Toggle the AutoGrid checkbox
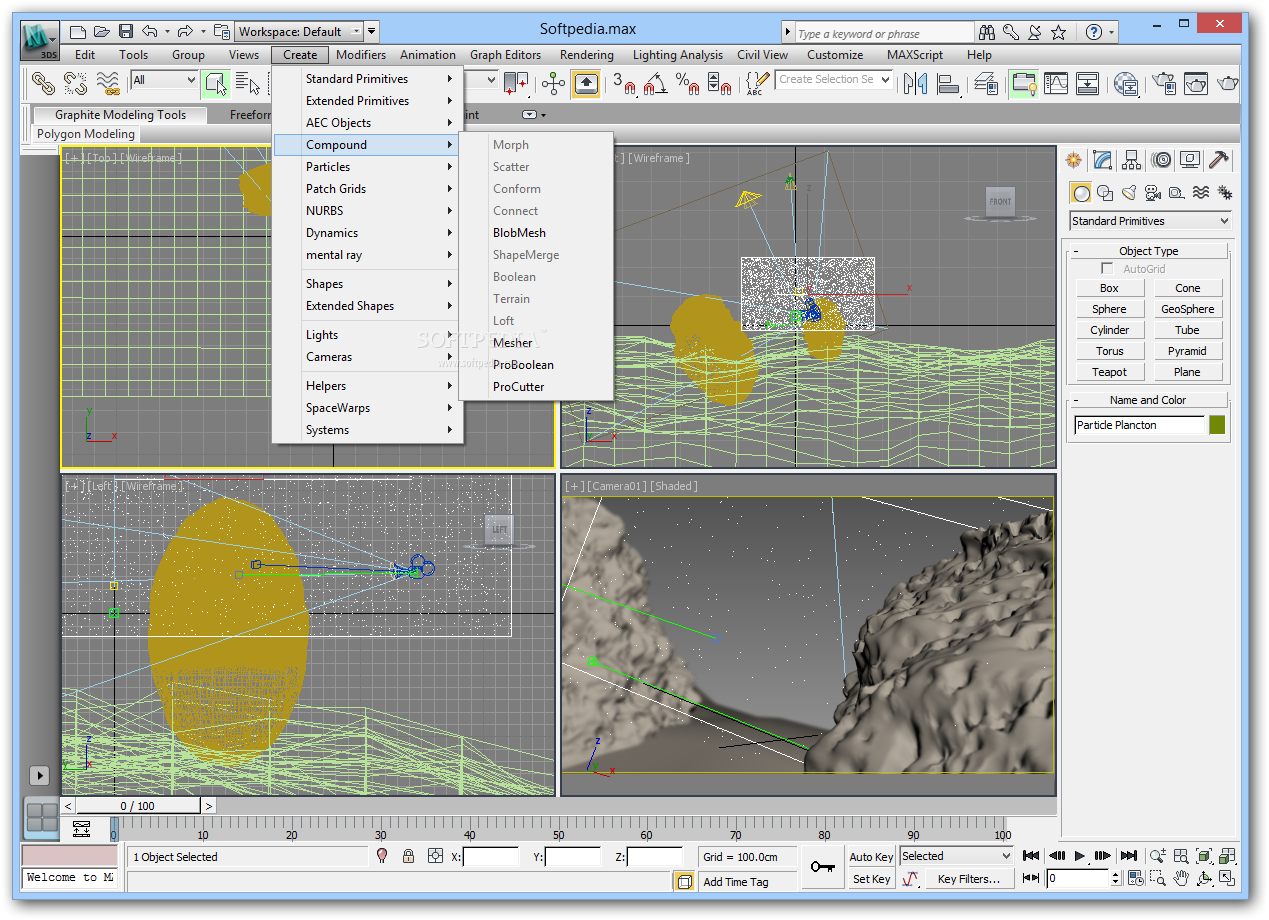 click(x=1107, y=269)
